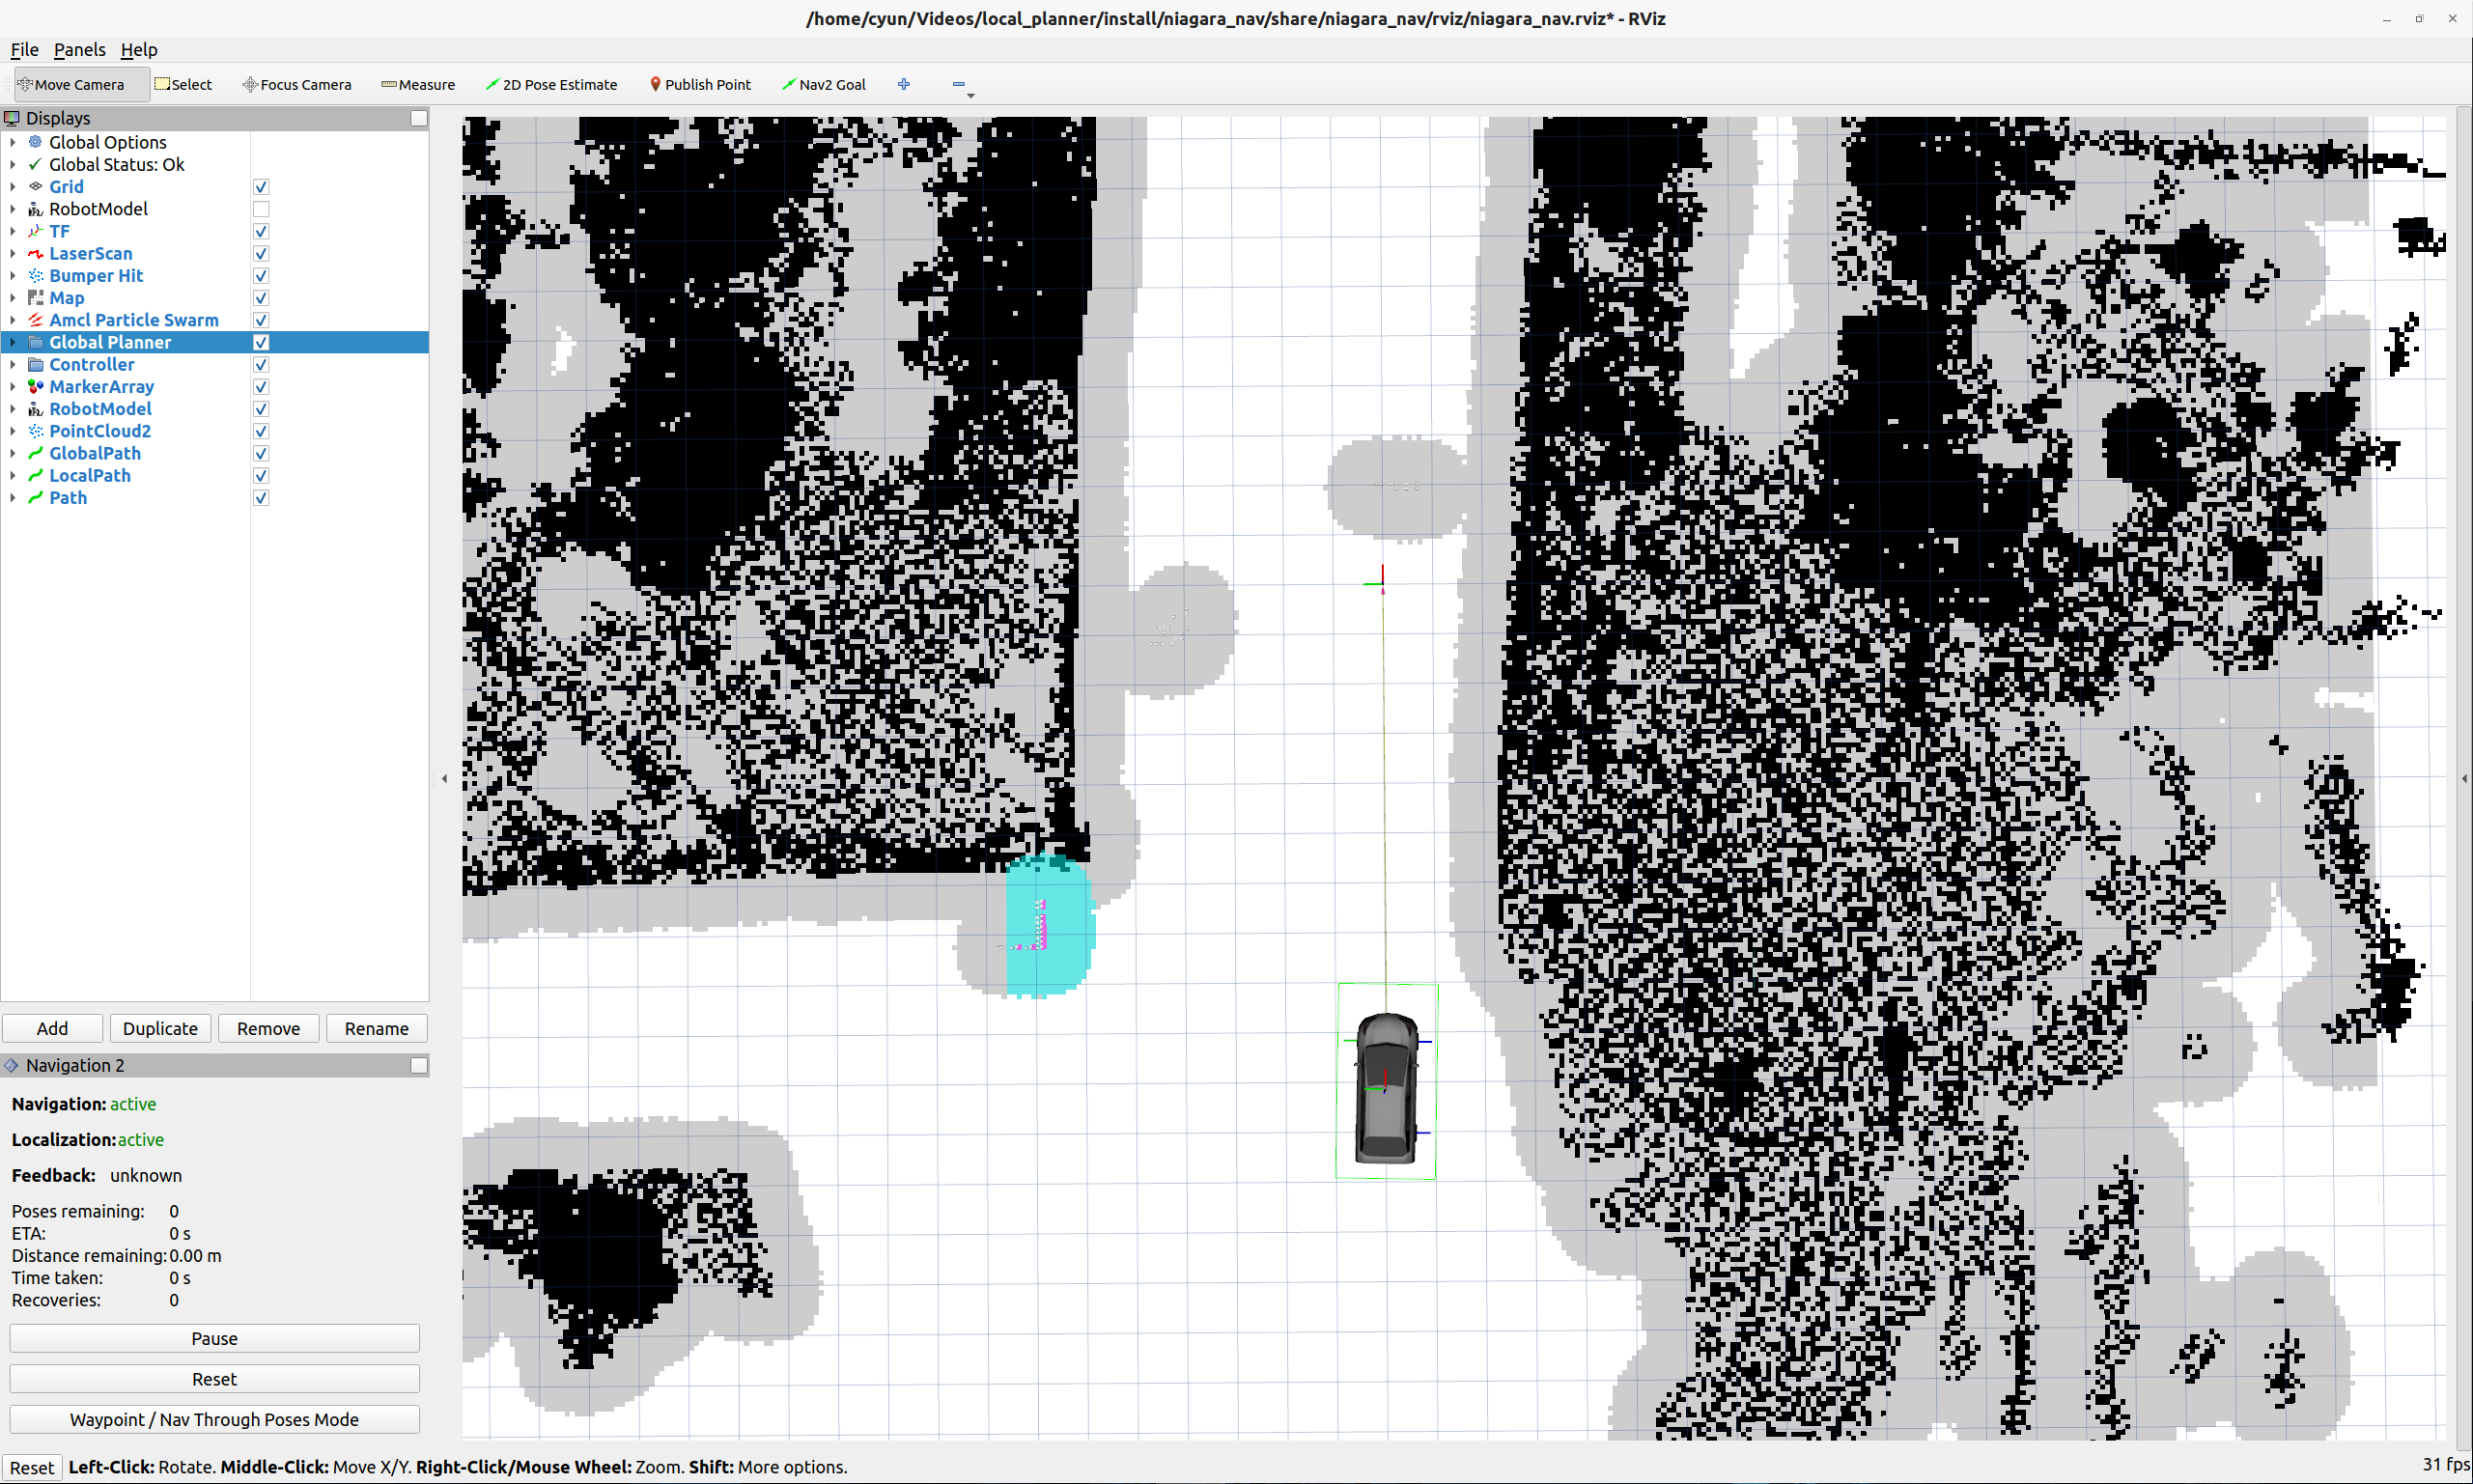The image size is (2473, 1484).
Task: Click the plus add-tool icon
Action: point(904,85)
